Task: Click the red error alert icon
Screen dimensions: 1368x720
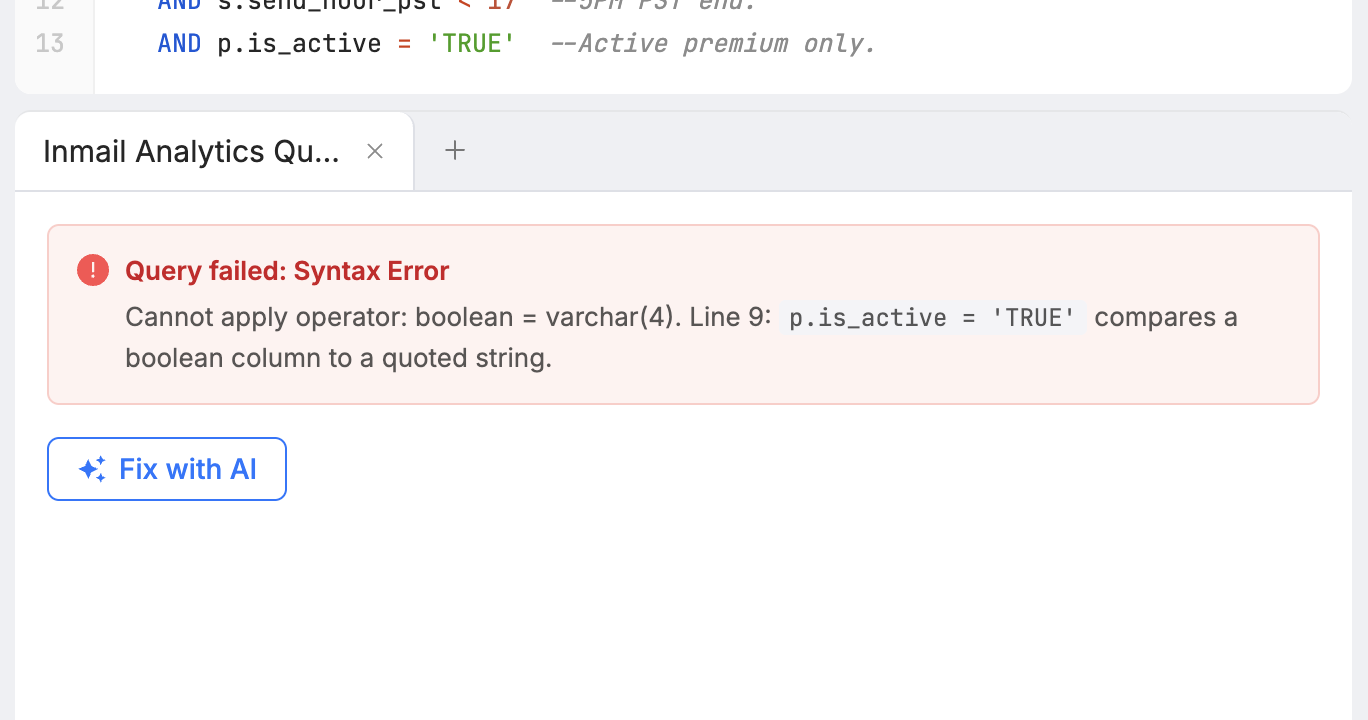Action: tap(93, 270)
